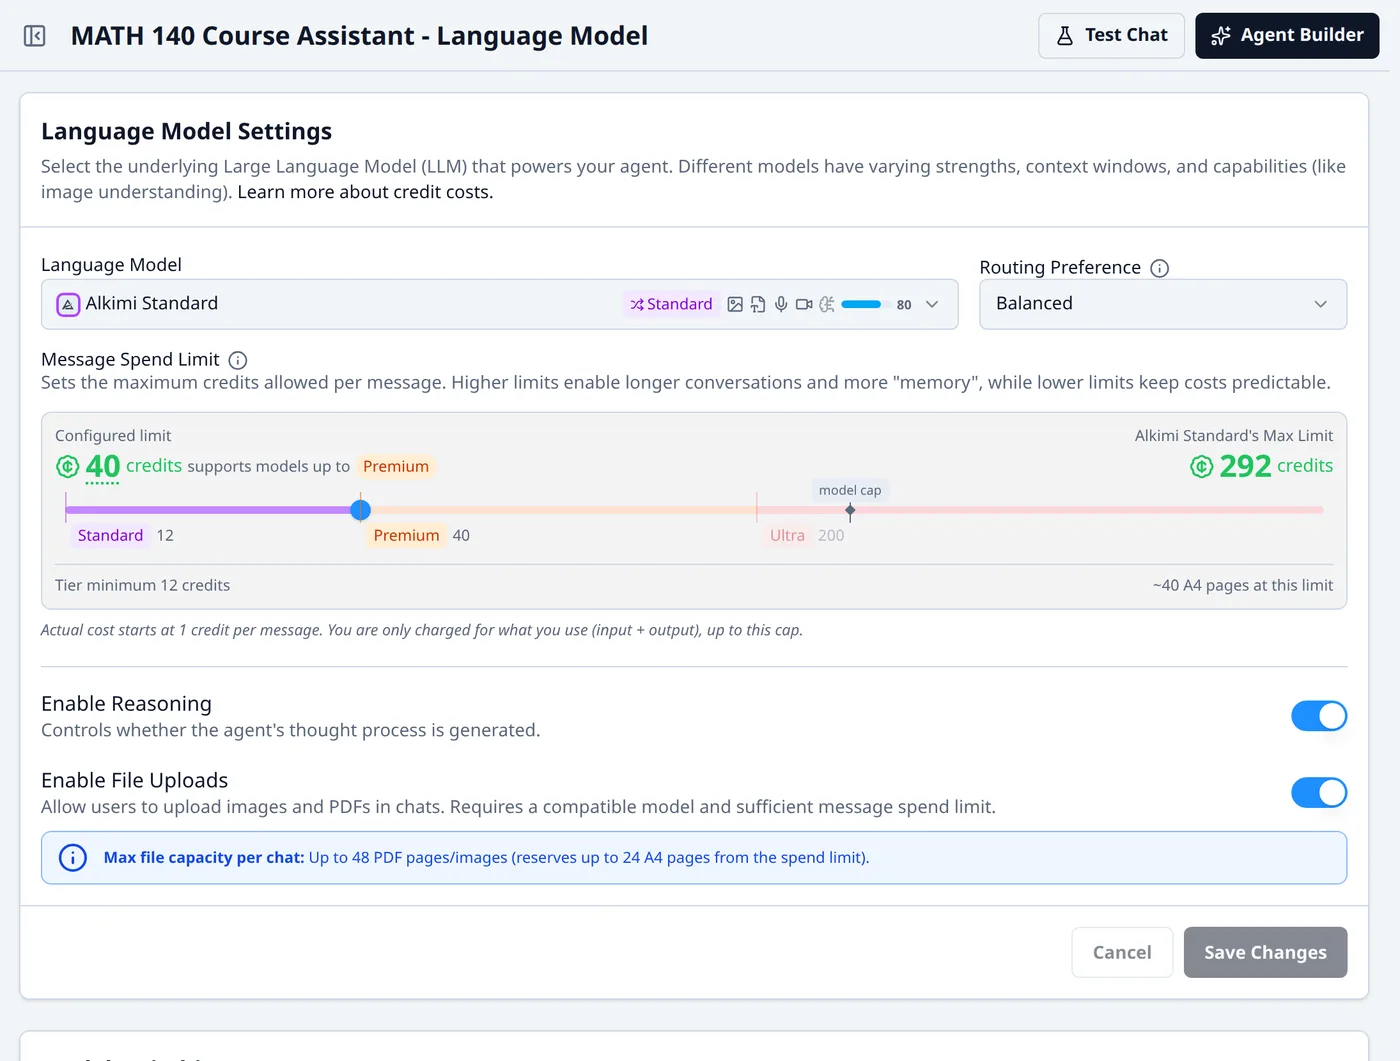
Task: Click the shuffle Standard tier badge
Action: [x=671, y=304]
